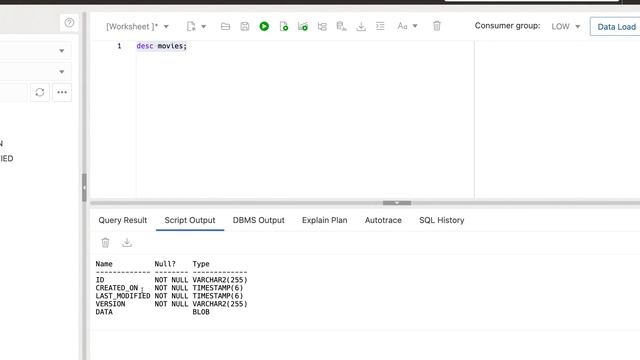Image resolution: width=640 pixels, height=360 pixels.
Task: Click the run script icon
Action: click(284, 27)
